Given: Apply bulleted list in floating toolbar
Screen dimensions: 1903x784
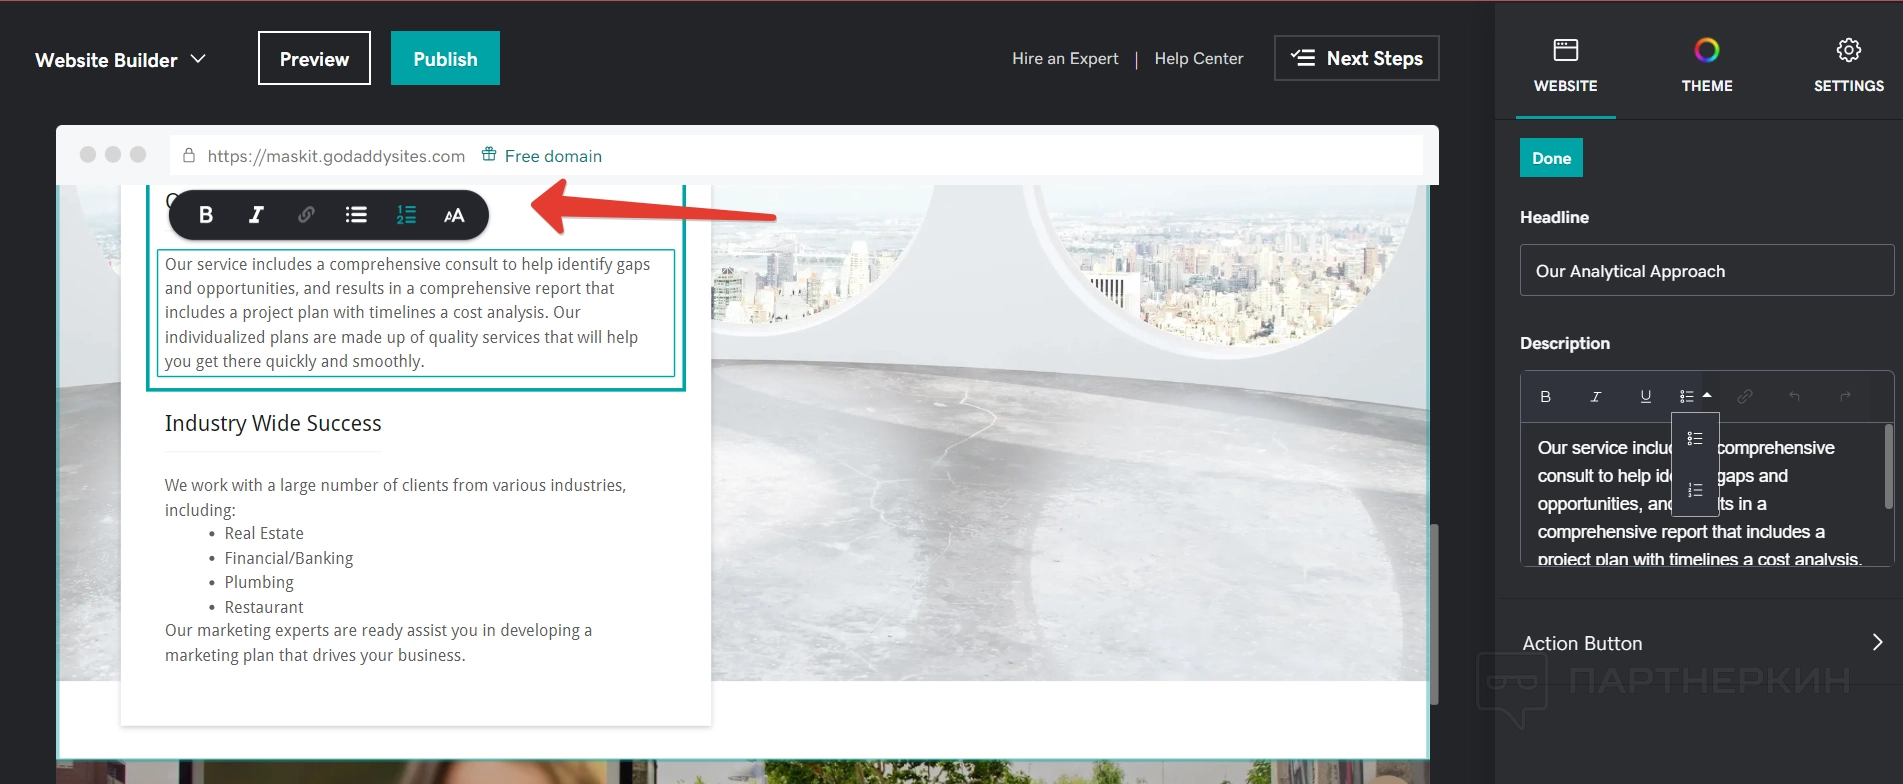Looking at the screenshot, I should pos(356,215).
